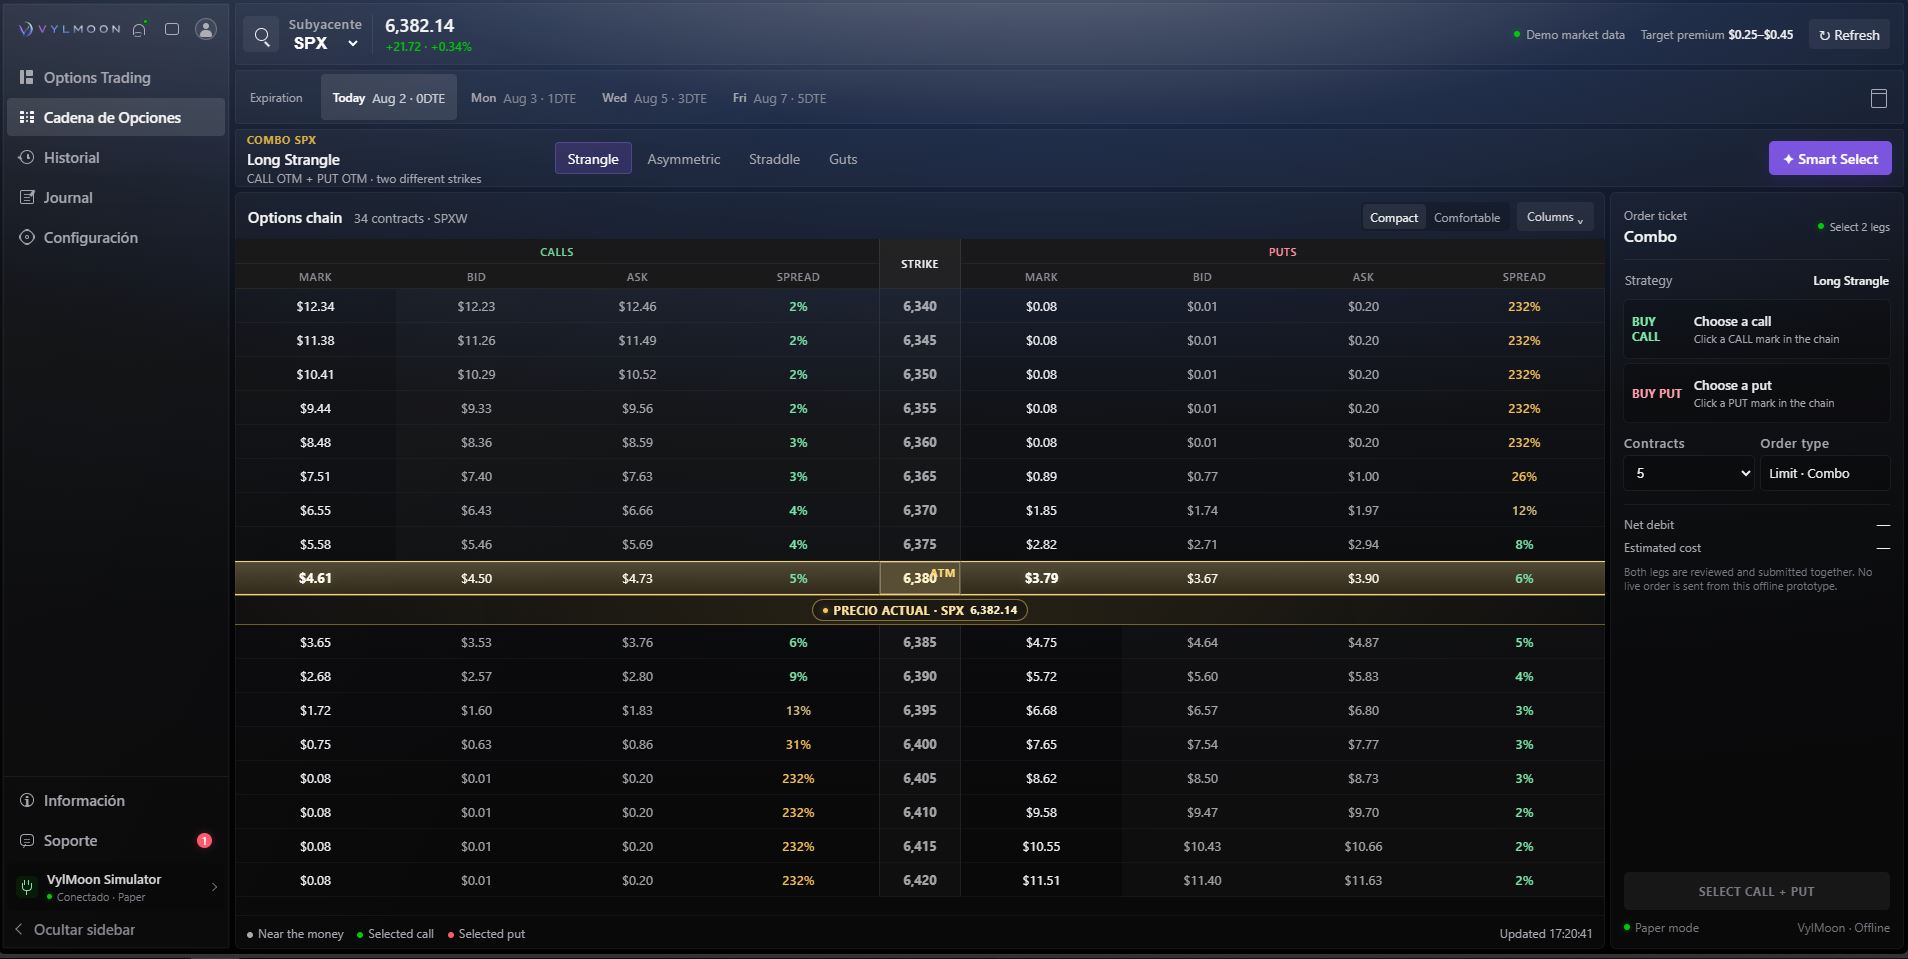Open the notifications bell icon
This screenshot has width=1908, height=959.
click(x=140, y=29)
